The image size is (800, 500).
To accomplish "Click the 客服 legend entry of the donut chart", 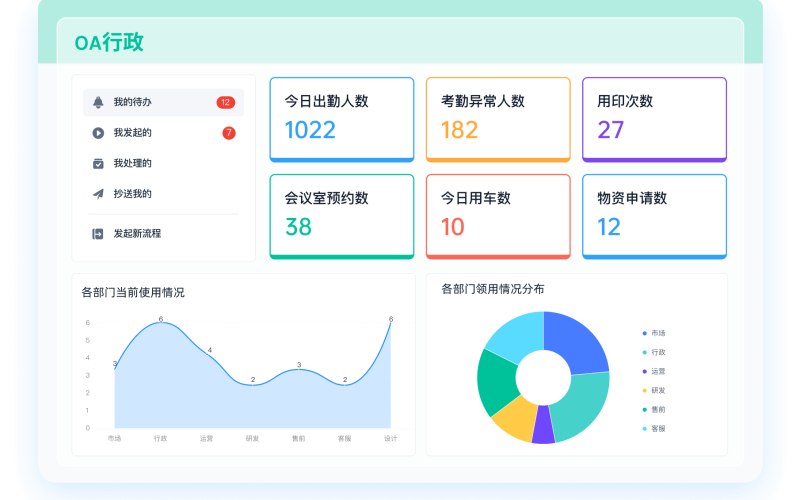I will point(654,429).
